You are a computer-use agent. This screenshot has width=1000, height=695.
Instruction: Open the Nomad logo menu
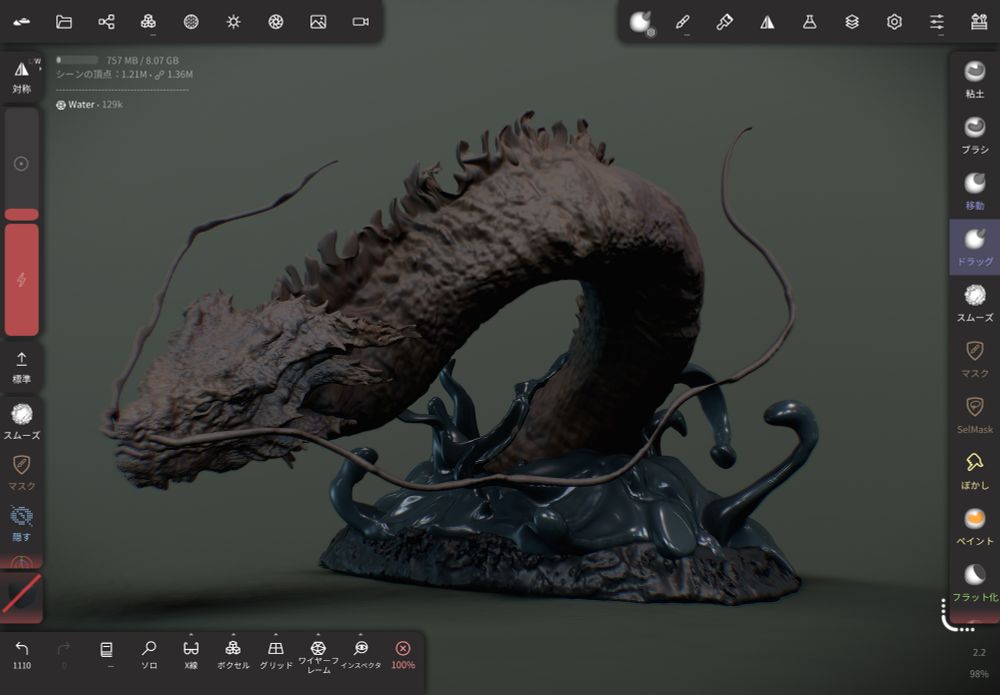(22, 22)
